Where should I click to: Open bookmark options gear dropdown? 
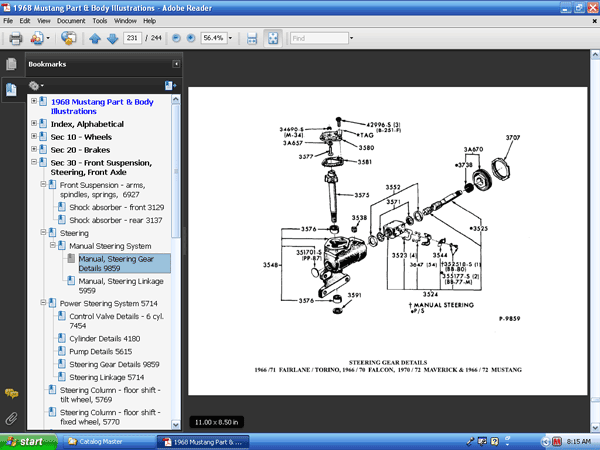point(37,86)
